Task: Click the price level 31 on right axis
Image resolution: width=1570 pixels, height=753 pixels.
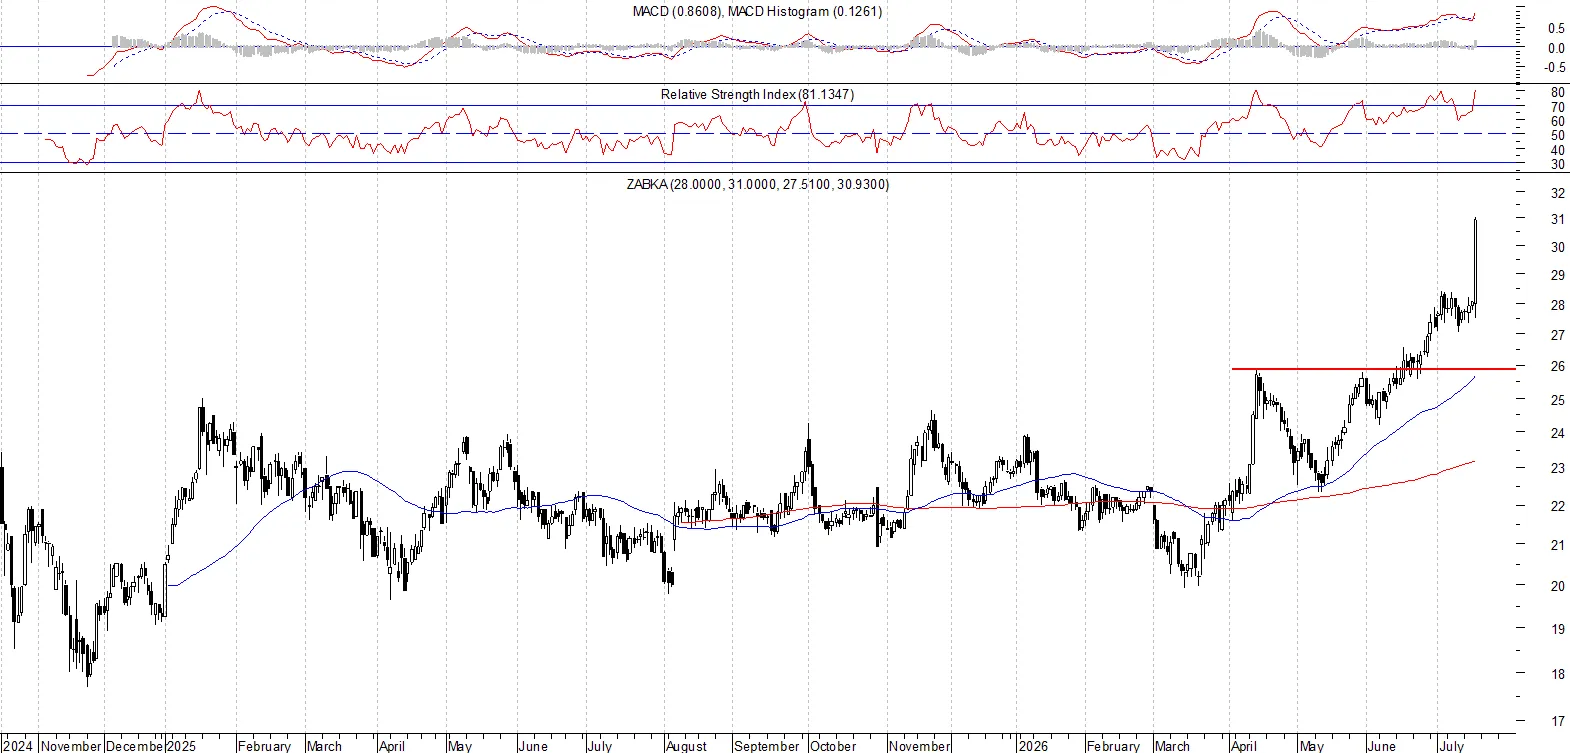Action: coord(1557,219)
